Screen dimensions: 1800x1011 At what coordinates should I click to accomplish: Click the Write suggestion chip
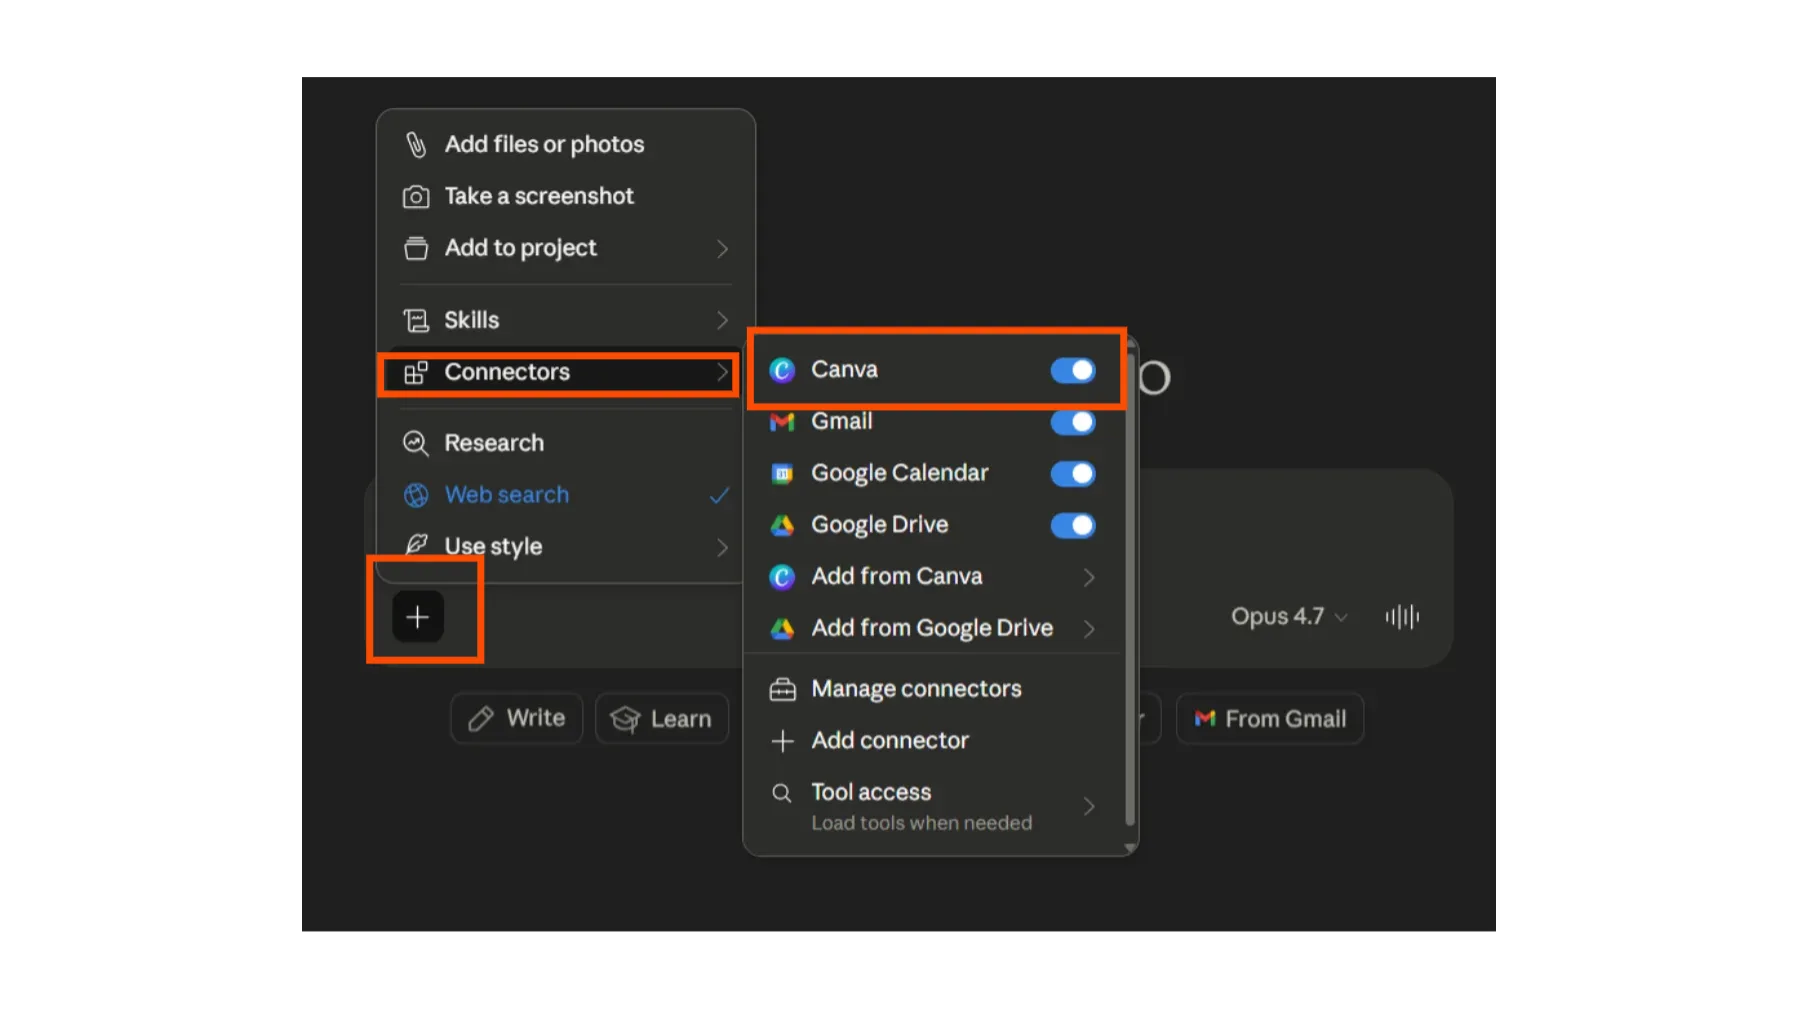click(x=517, y=719)
